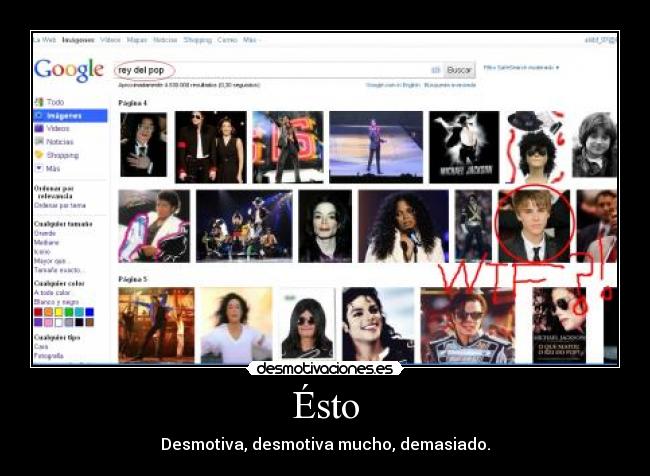Open the person in white shirt arms spread thumbnail
The height and width of the screenshot is (476, 650).
237,325
